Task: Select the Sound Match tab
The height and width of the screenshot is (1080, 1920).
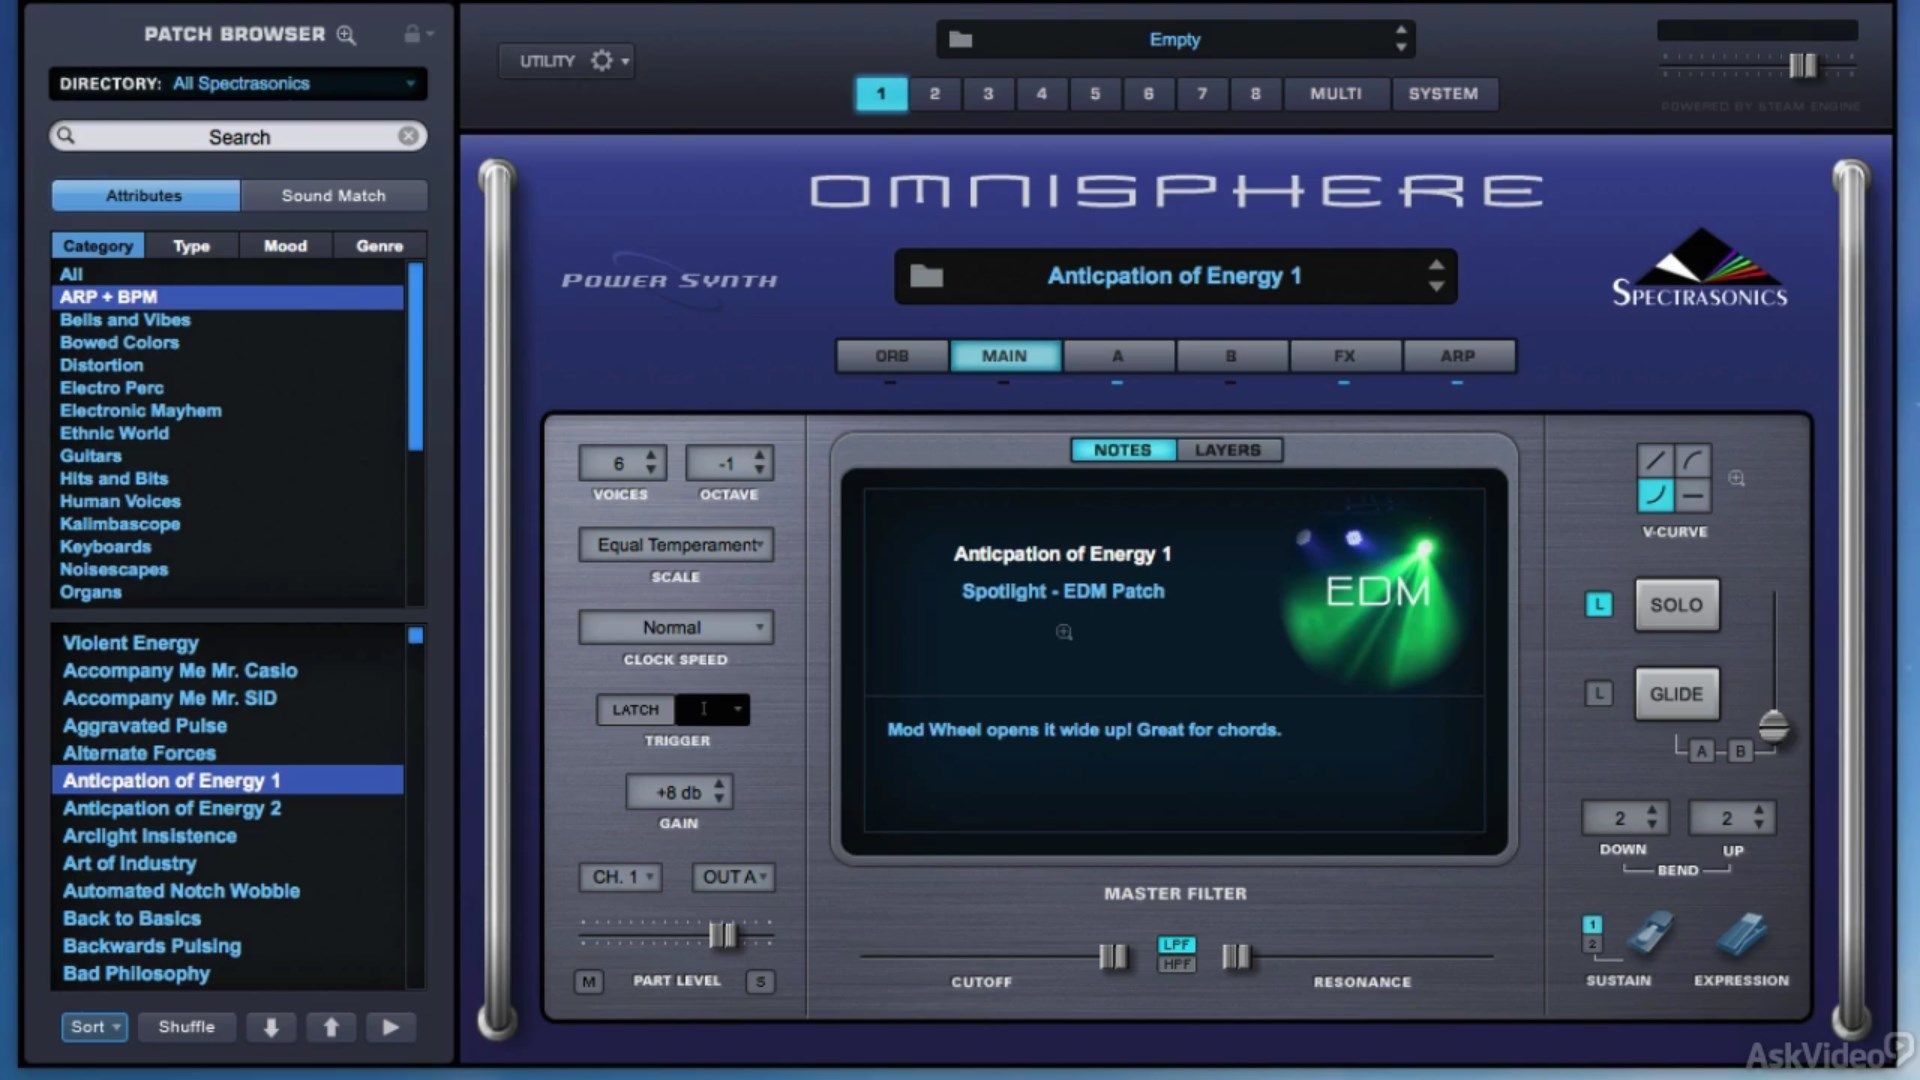Action: (x=334, y=196)
